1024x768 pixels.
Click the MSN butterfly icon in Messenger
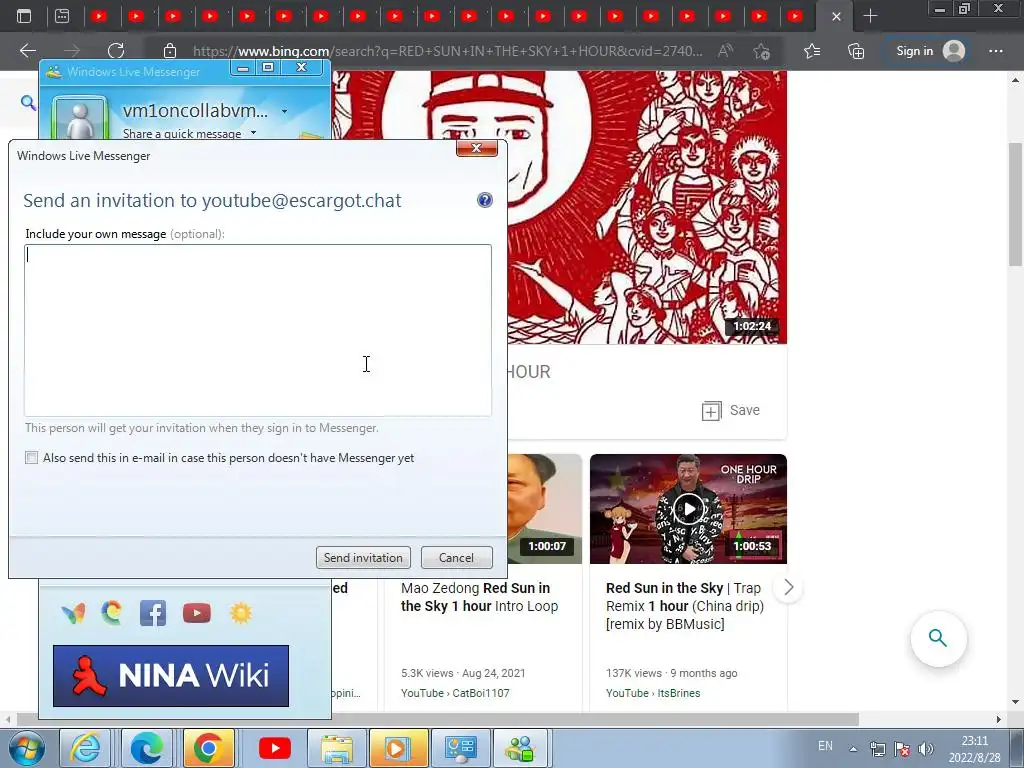tap(73, 613)
